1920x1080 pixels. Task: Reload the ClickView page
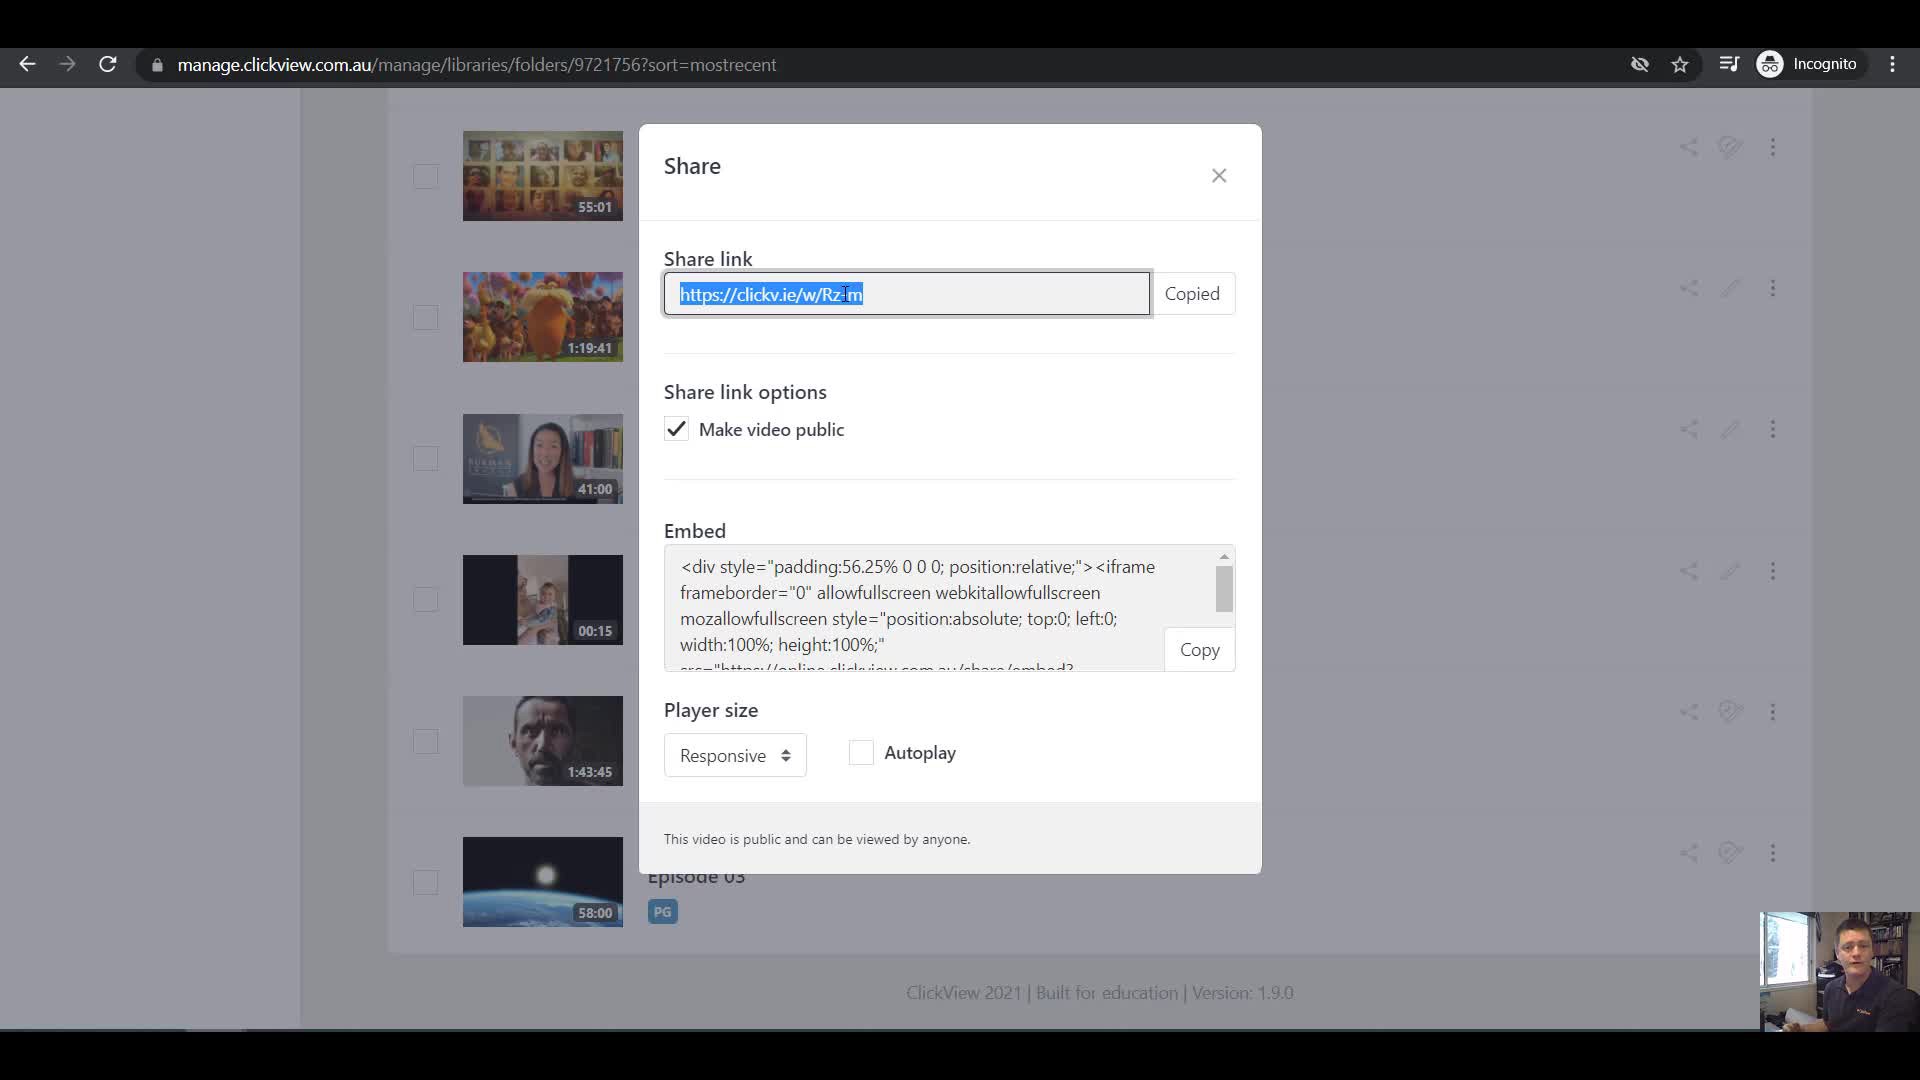coord(108,64)
